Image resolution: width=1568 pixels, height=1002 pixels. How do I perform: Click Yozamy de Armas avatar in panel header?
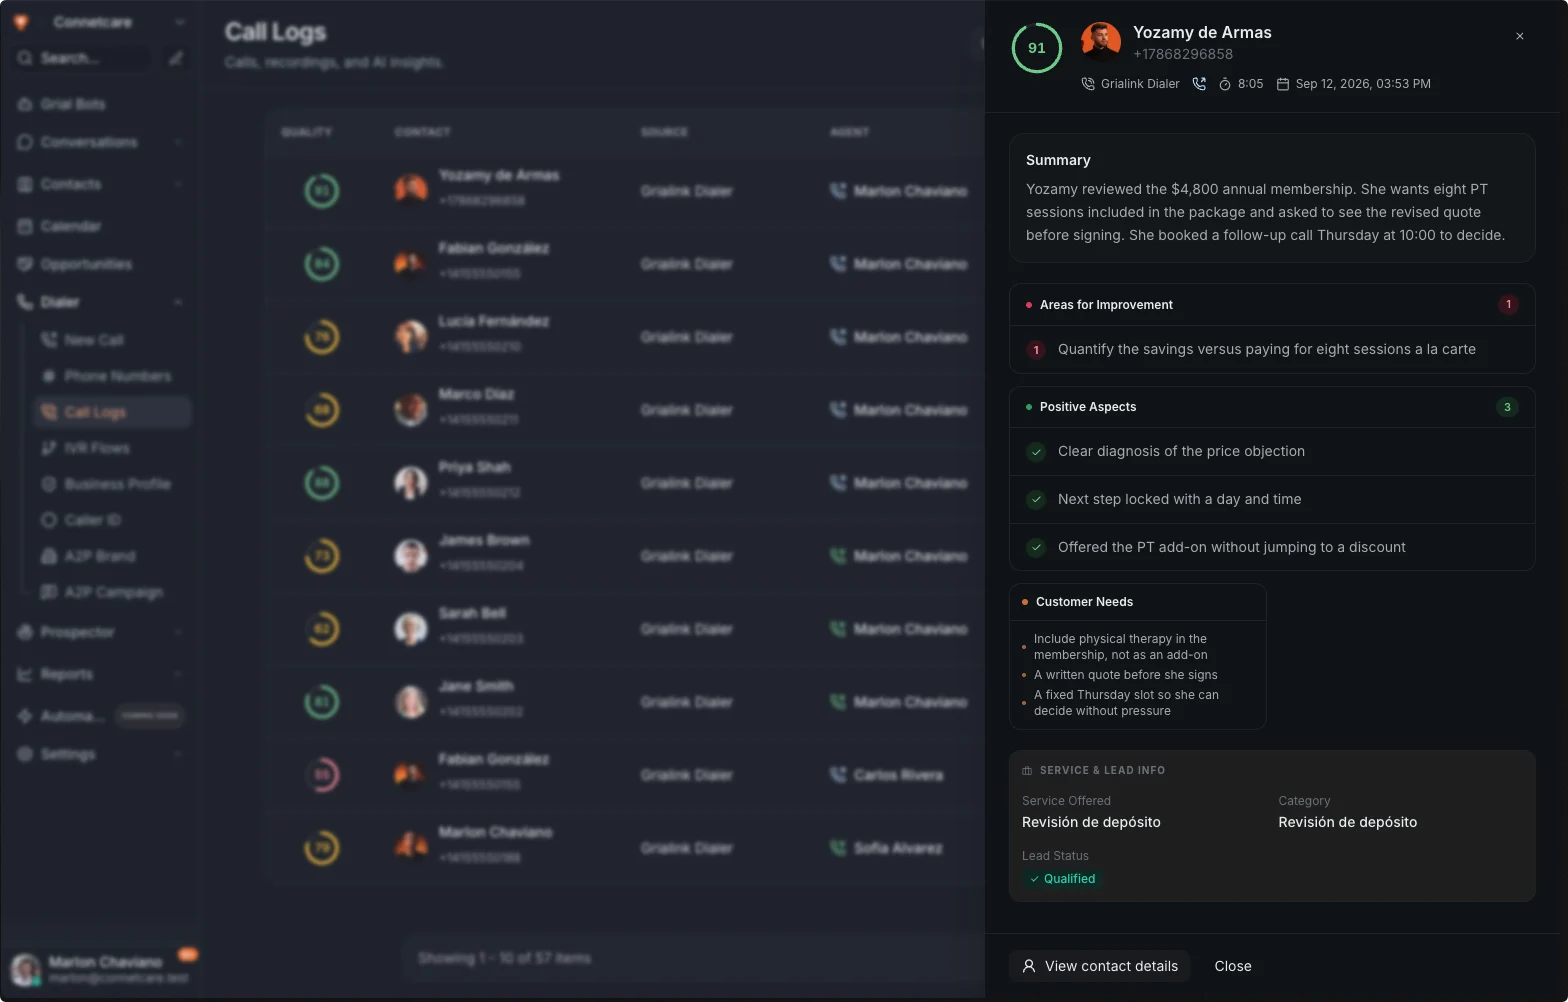coord(1100,42)
